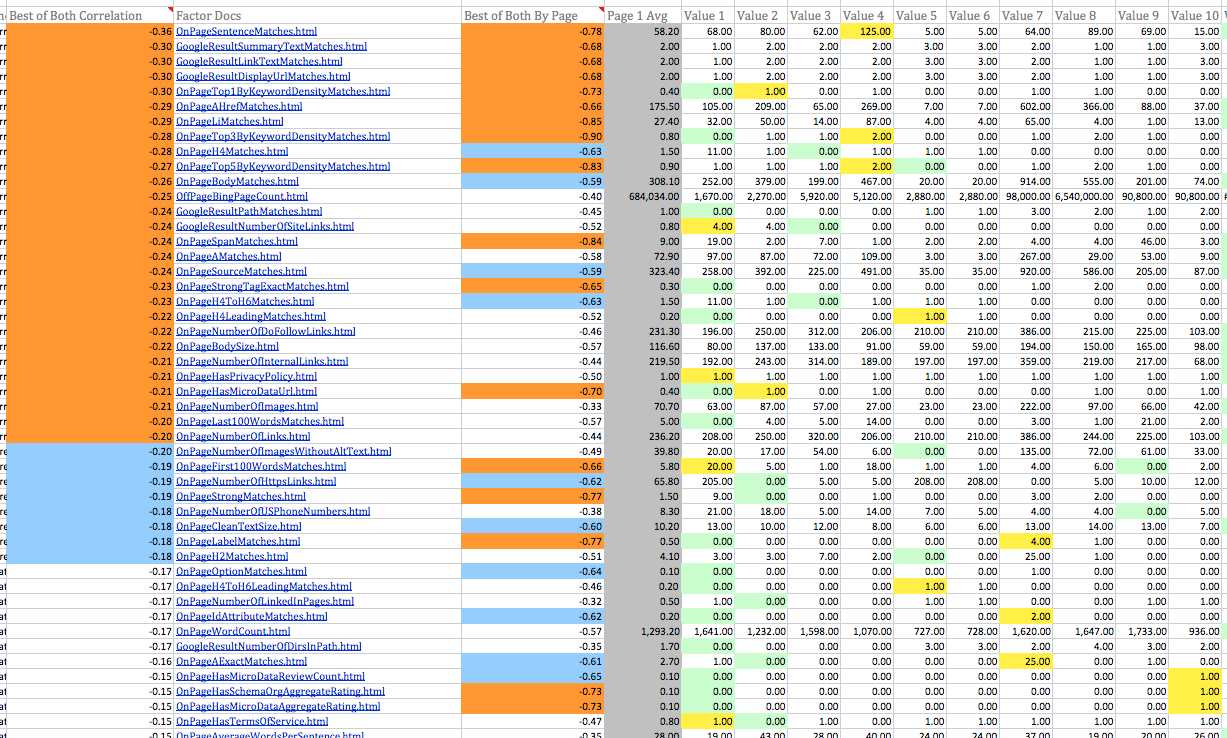Open the OnPageCleanTextSize.html link
The image size is (1227, 738).
[238, 527]
